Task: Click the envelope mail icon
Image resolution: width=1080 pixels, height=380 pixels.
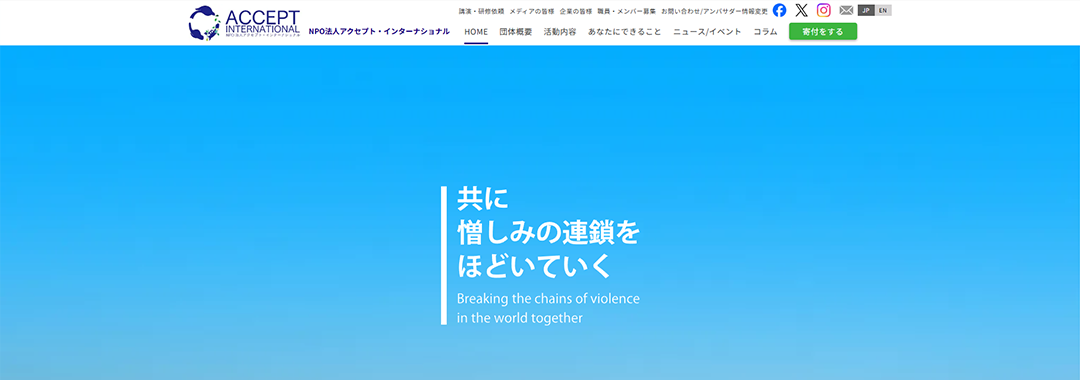Action: 846,10
